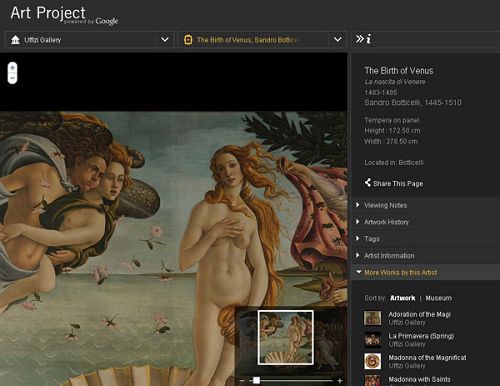The height and width of the screenshot is (386, 500).
Task: Sort works by Museum
Action: pyautogui.click(x=439, y=298)
